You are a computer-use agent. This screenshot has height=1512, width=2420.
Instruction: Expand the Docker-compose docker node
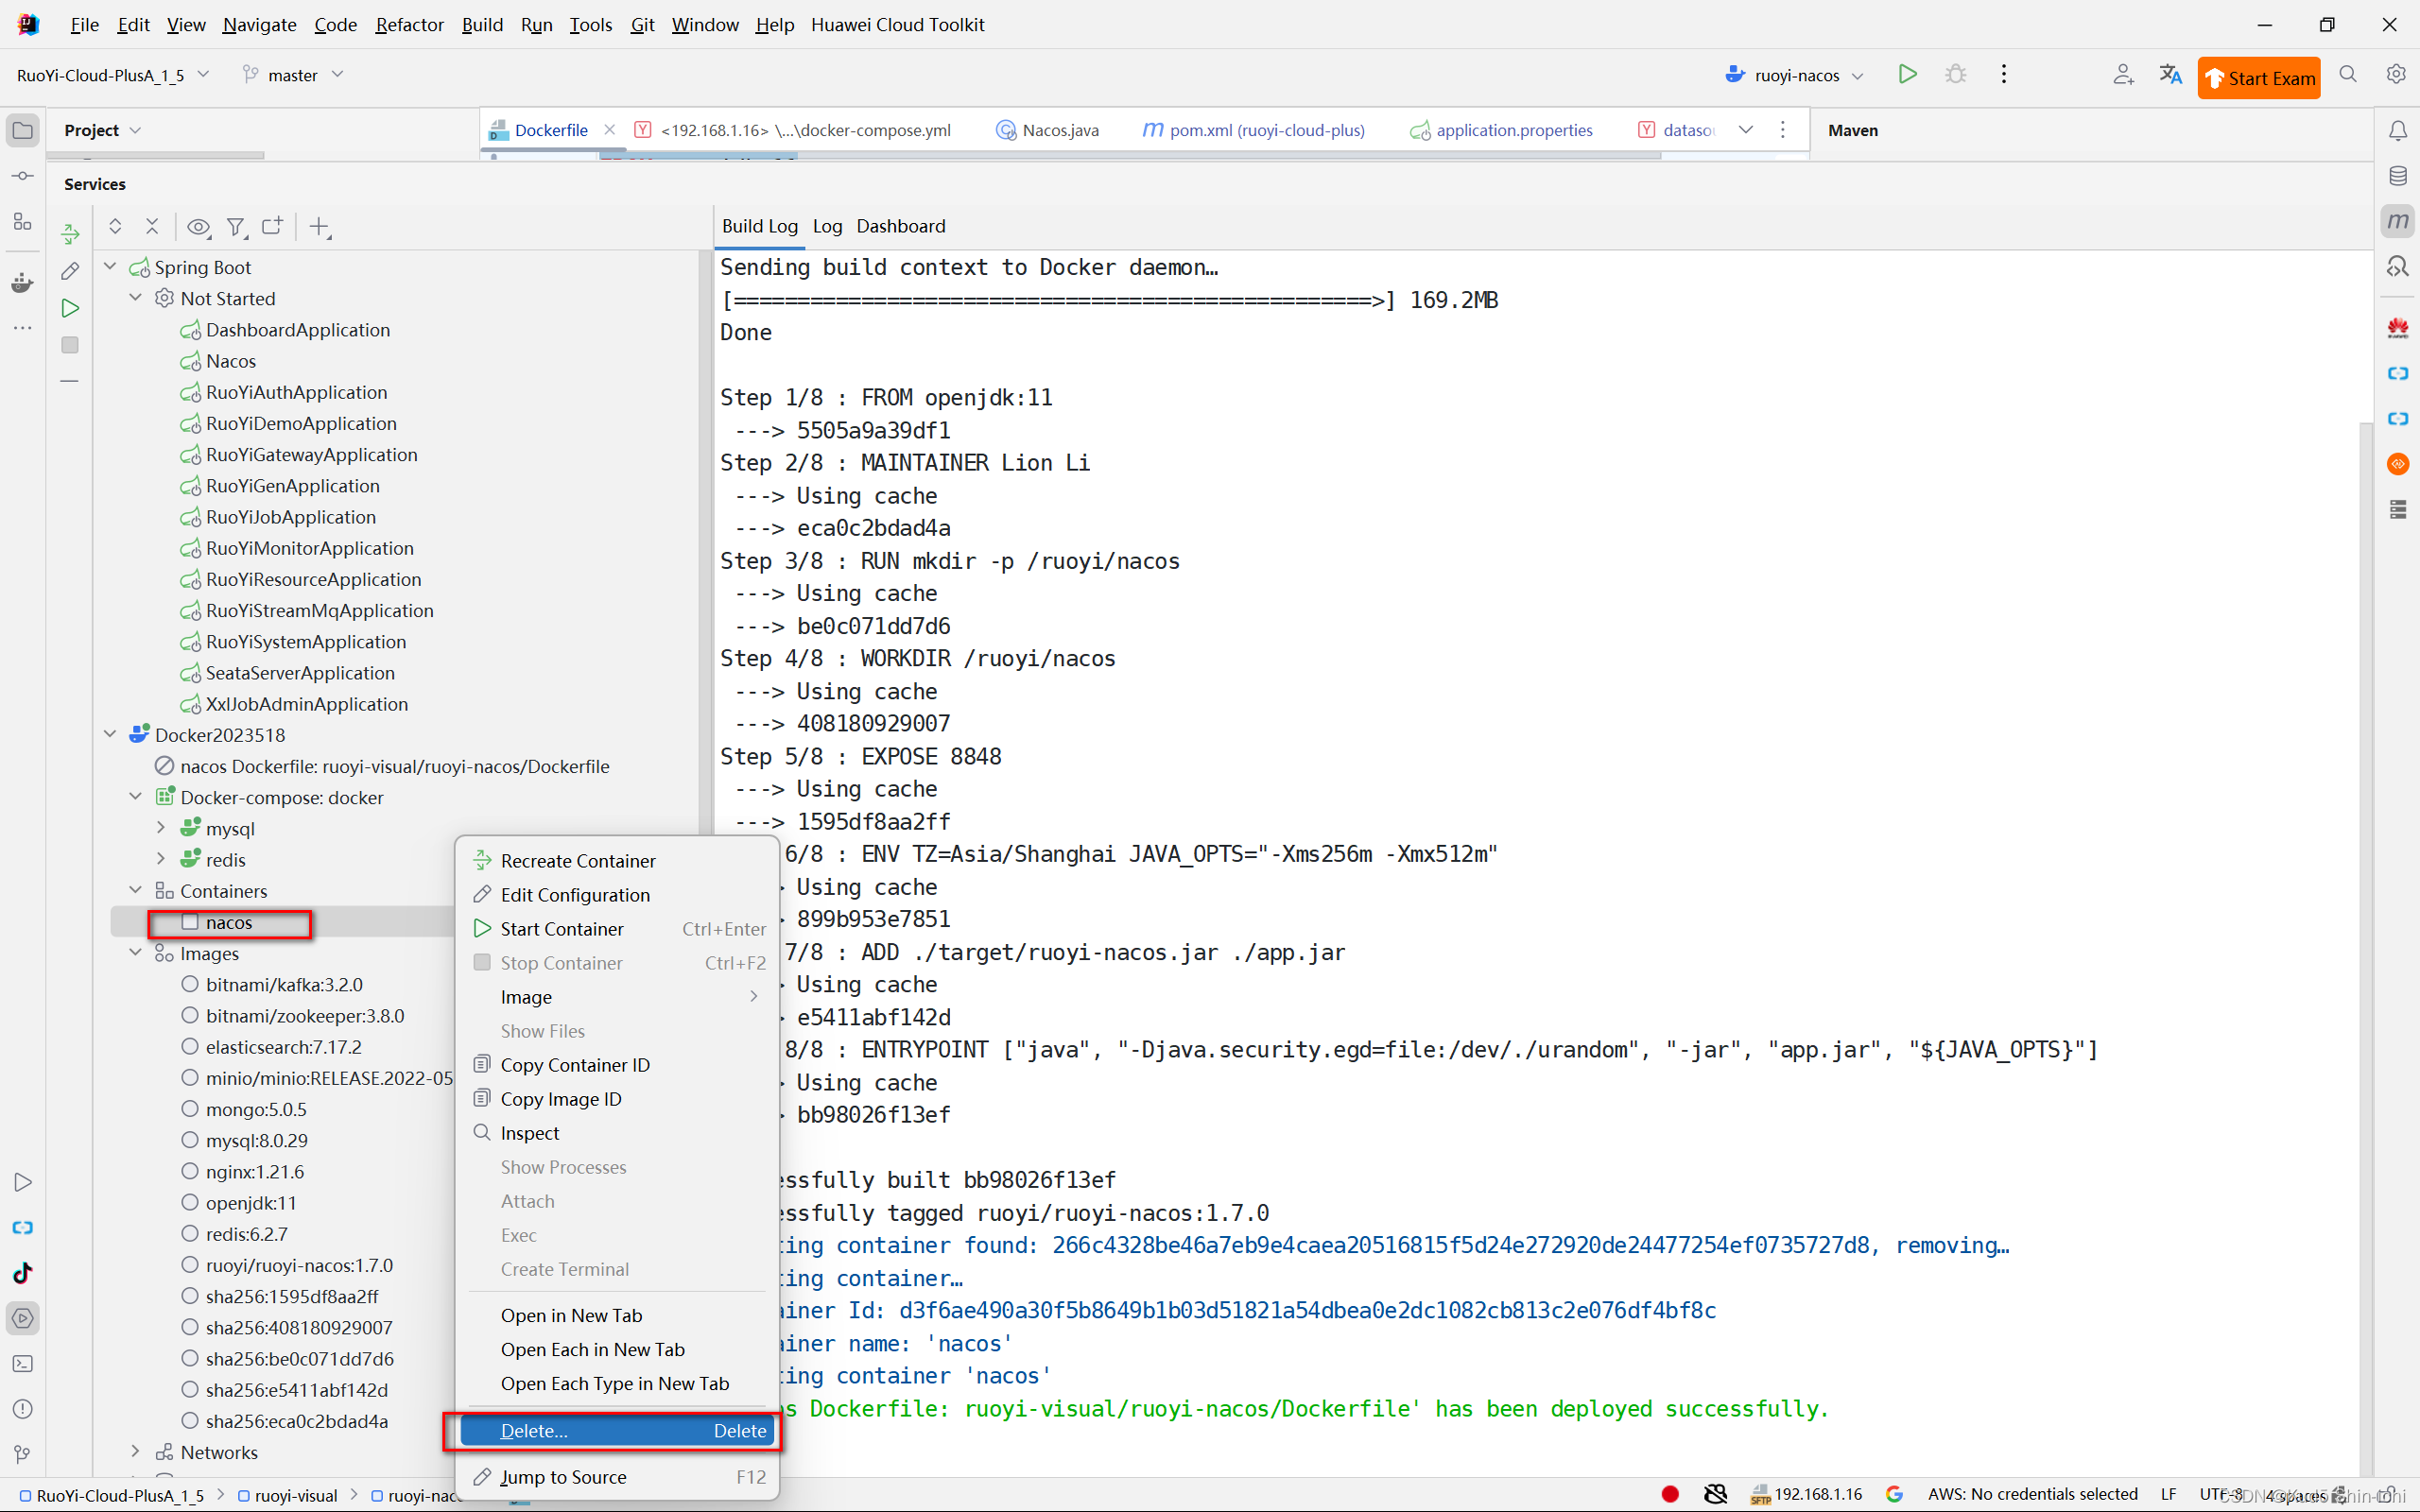(138, 796)
